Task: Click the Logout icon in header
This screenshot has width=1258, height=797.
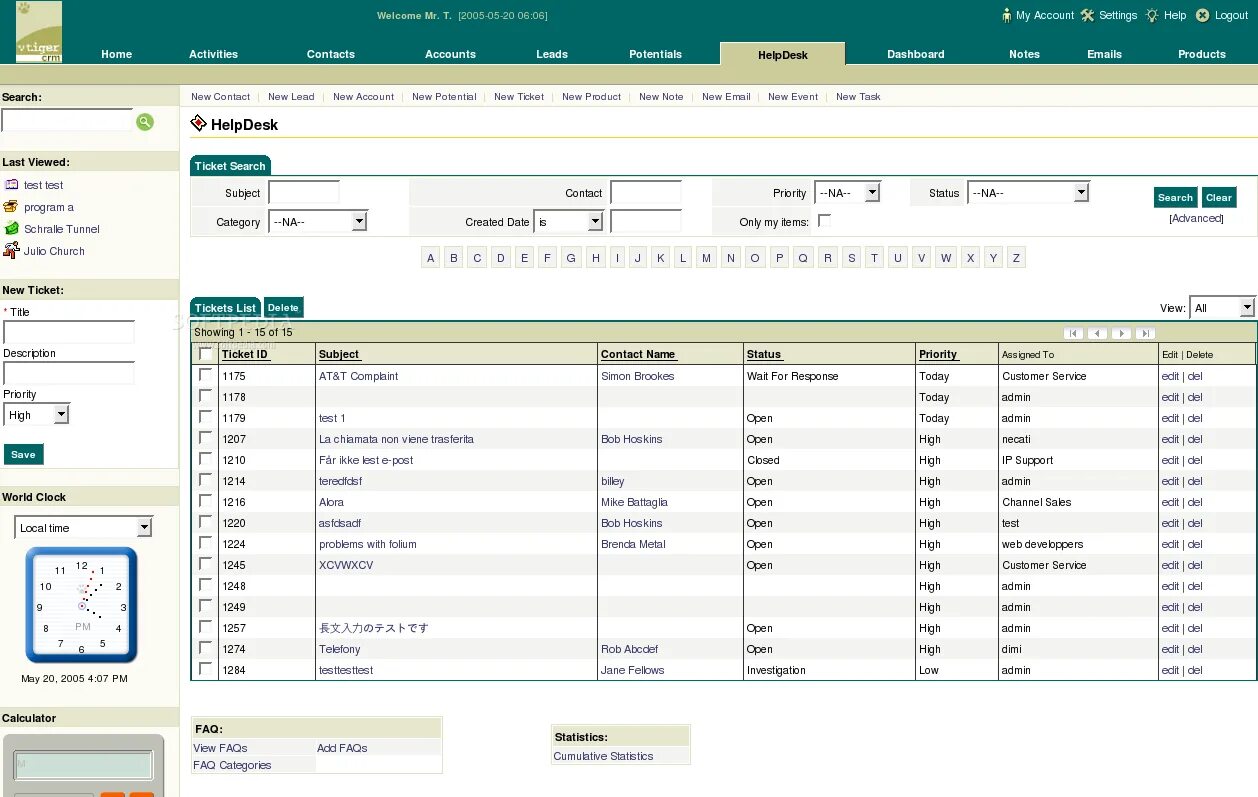Action: (1202, 15)
